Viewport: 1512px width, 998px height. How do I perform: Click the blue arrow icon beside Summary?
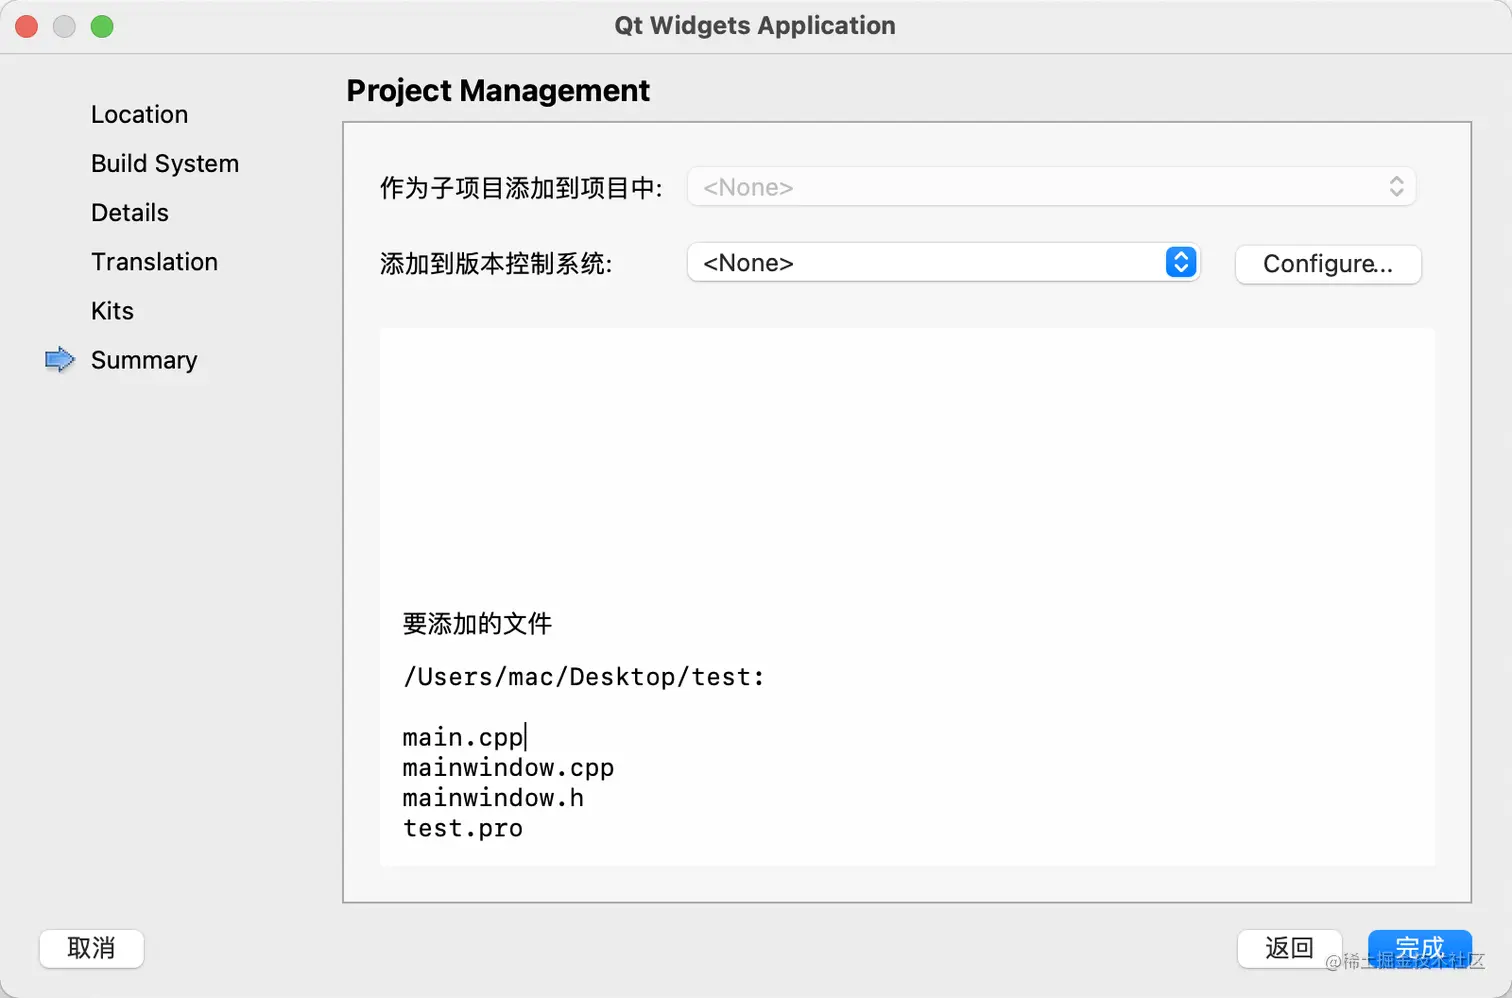[60, 360]
